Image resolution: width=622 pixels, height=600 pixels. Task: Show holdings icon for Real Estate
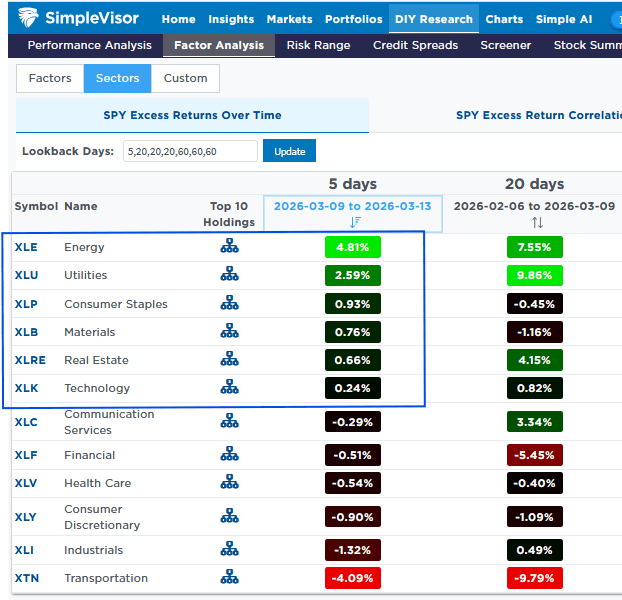click(230, 360)
